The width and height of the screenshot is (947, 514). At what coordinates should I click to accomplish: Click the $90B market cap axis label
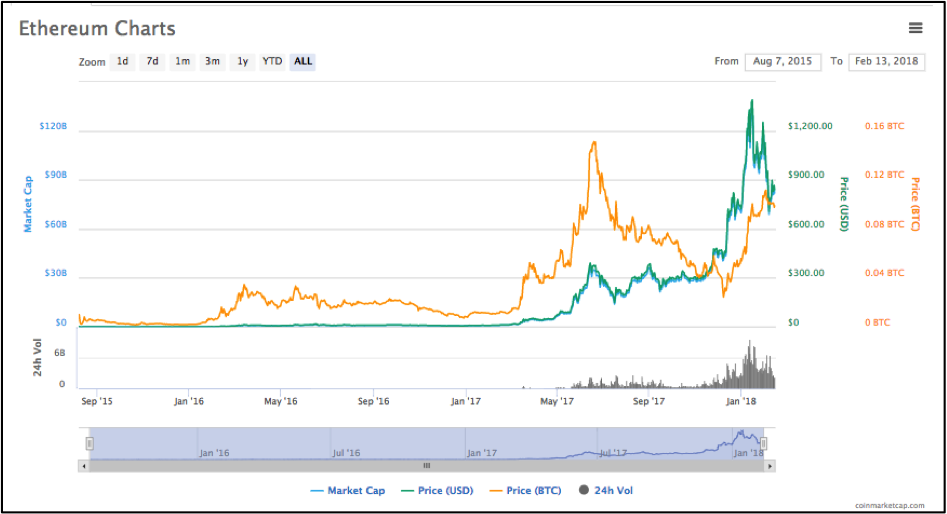[x=56, y=175]
